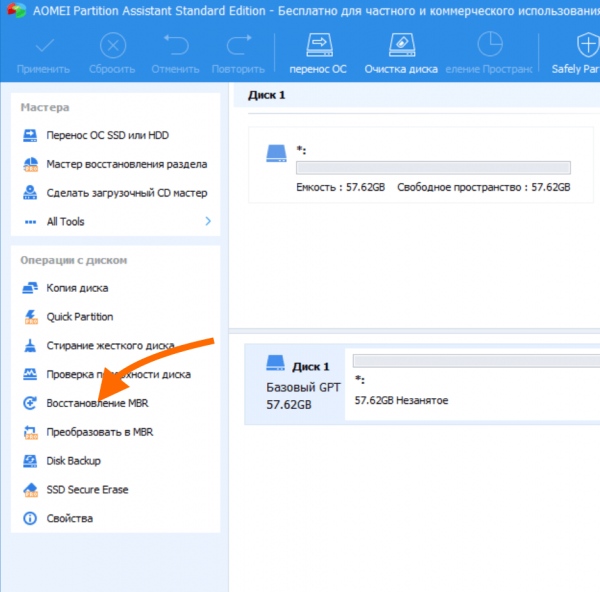Screen dimensions: 600x592
Task: Click the Сделать загрузочный CD мастер icon
Action: coord(30,192)
